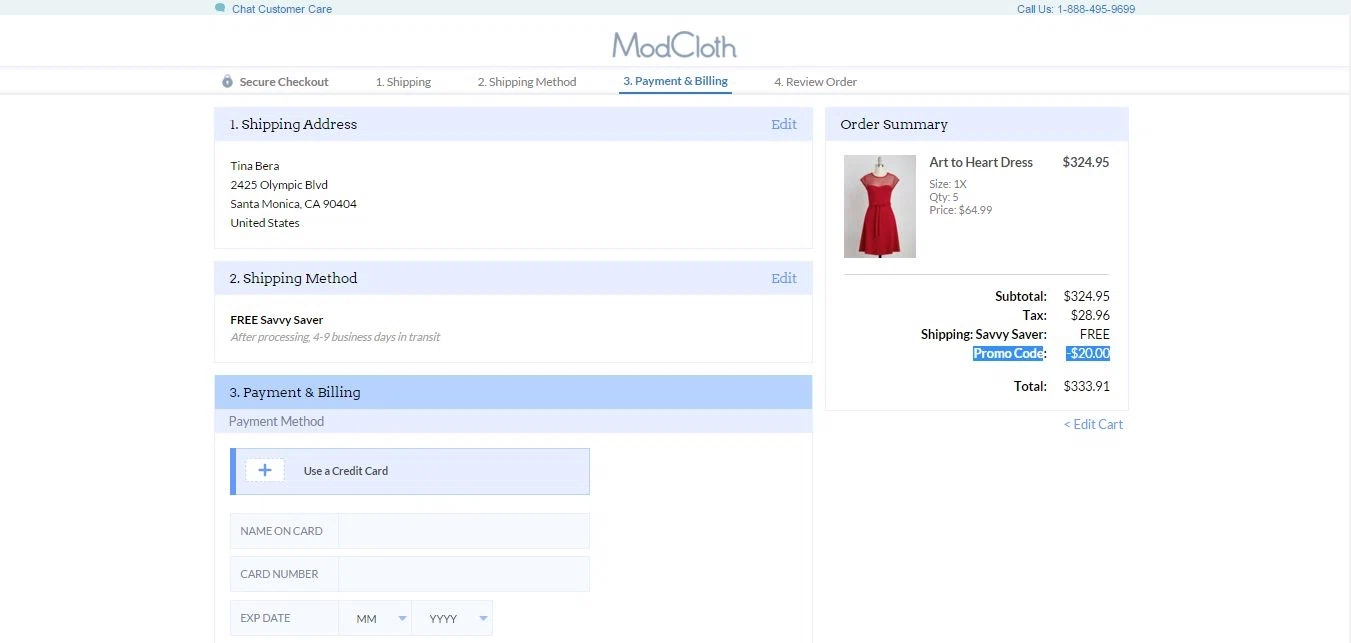Click the 4-9 business days transit note
The width and height of the screenshot is (1351, 643).
[335, 337]
